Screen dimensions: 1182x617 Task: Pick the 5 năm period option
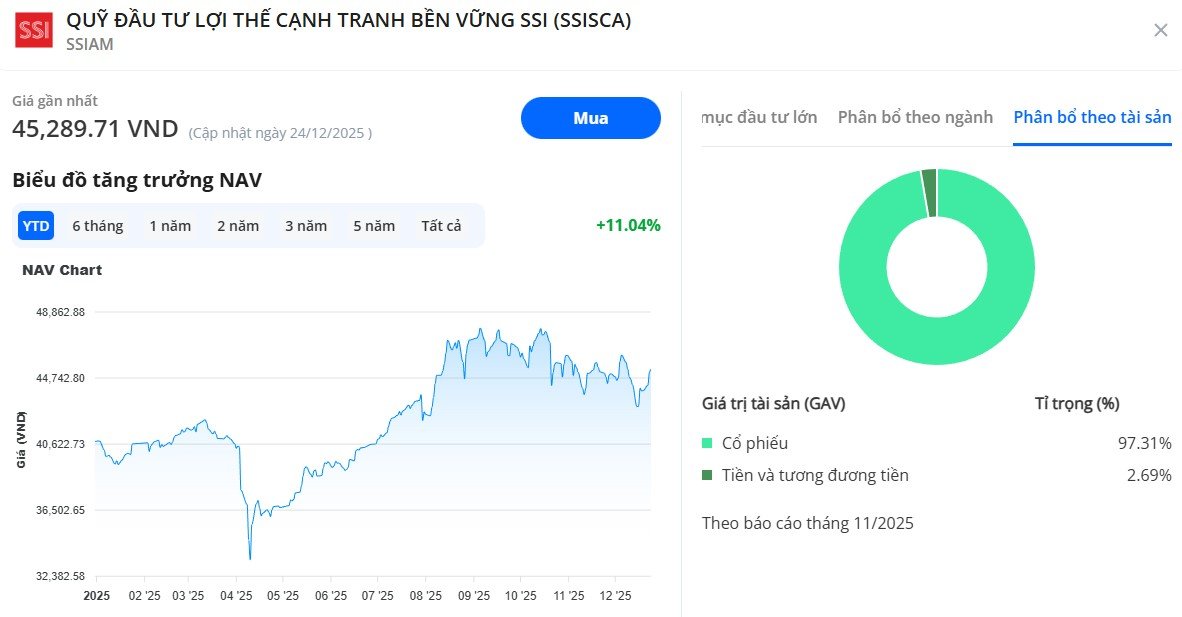pyautogui.click(x=373, y=225)
